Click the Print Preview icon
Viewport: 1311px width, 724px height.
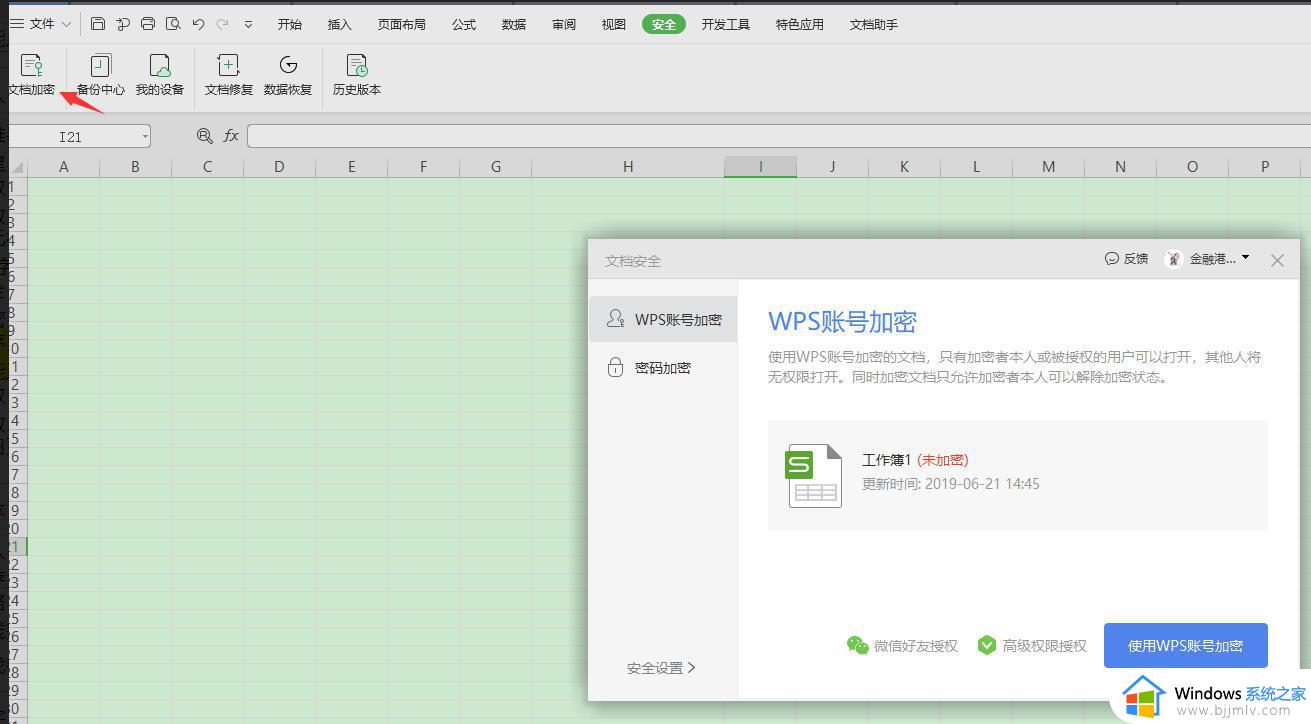[173, 24]
